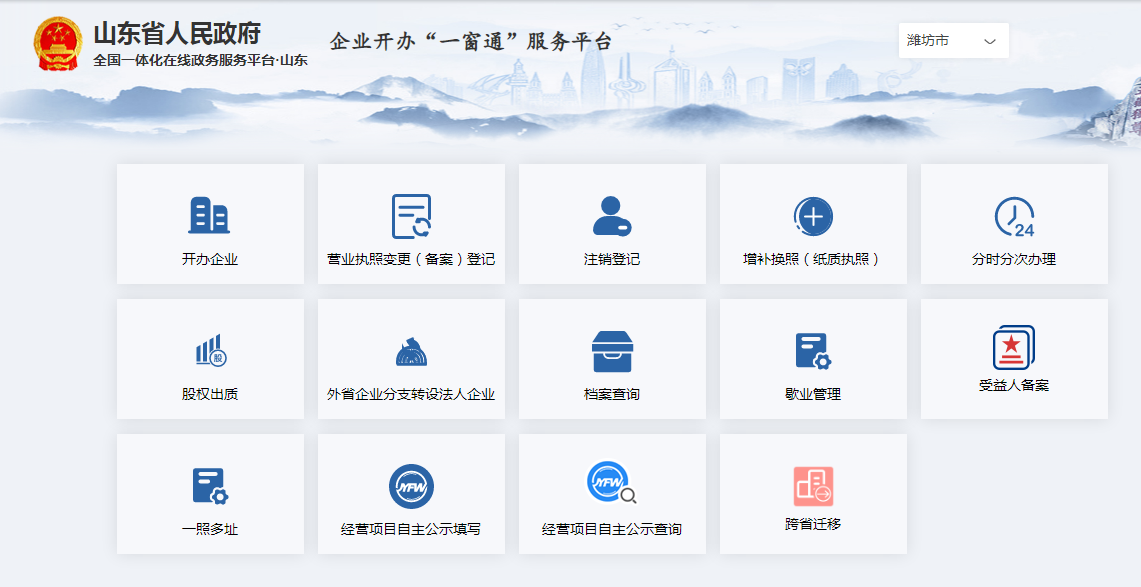The height and width of the screenshot is (587, 1141).
Task: Click the 跨省迁移 text label
Action: click(x=813, y=524)
